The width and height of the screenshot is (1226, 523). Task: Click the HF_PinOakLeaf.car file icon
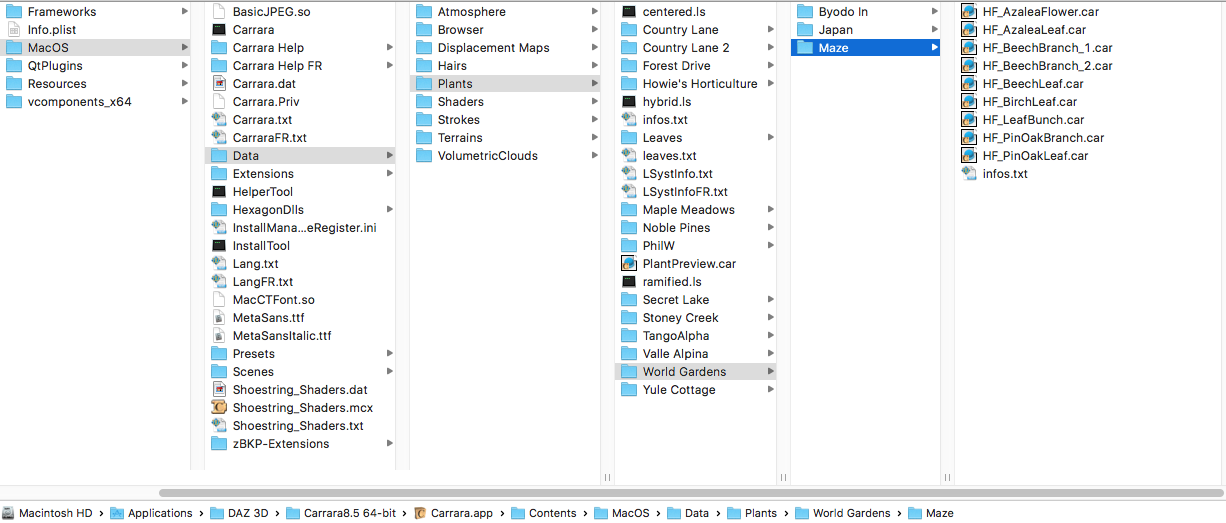pos(968,156)
